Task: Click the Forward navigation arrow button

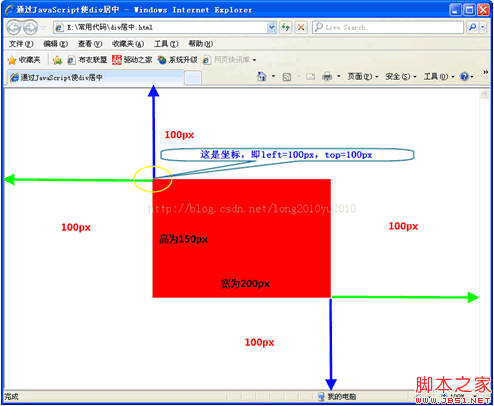Action: click(x=30, y=28)
